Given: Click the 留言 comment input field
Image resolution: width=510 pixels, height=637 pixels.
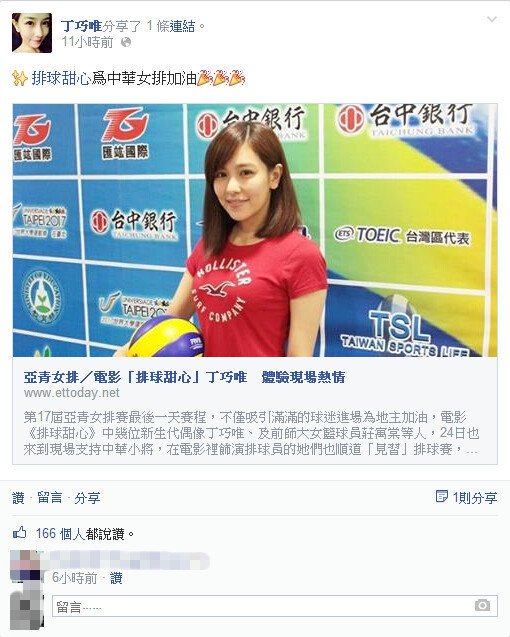Looking at the screenshot, I should pos(275,606).
